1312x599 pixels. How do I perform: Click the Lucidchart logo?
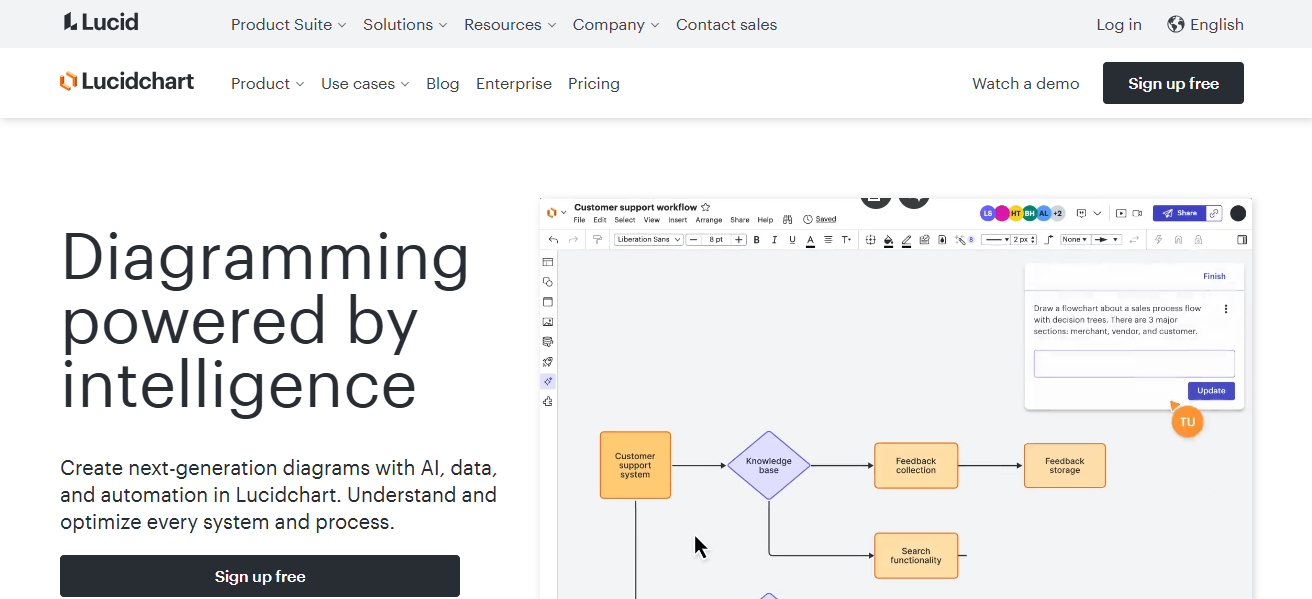pos(127,82)
